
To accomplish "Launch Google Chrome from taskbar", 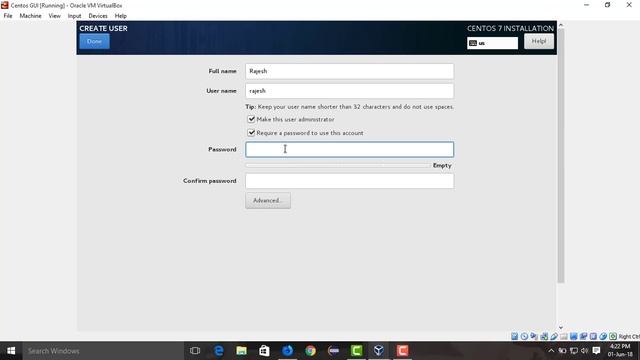I will pyautogui.click(x=311, y=351).
